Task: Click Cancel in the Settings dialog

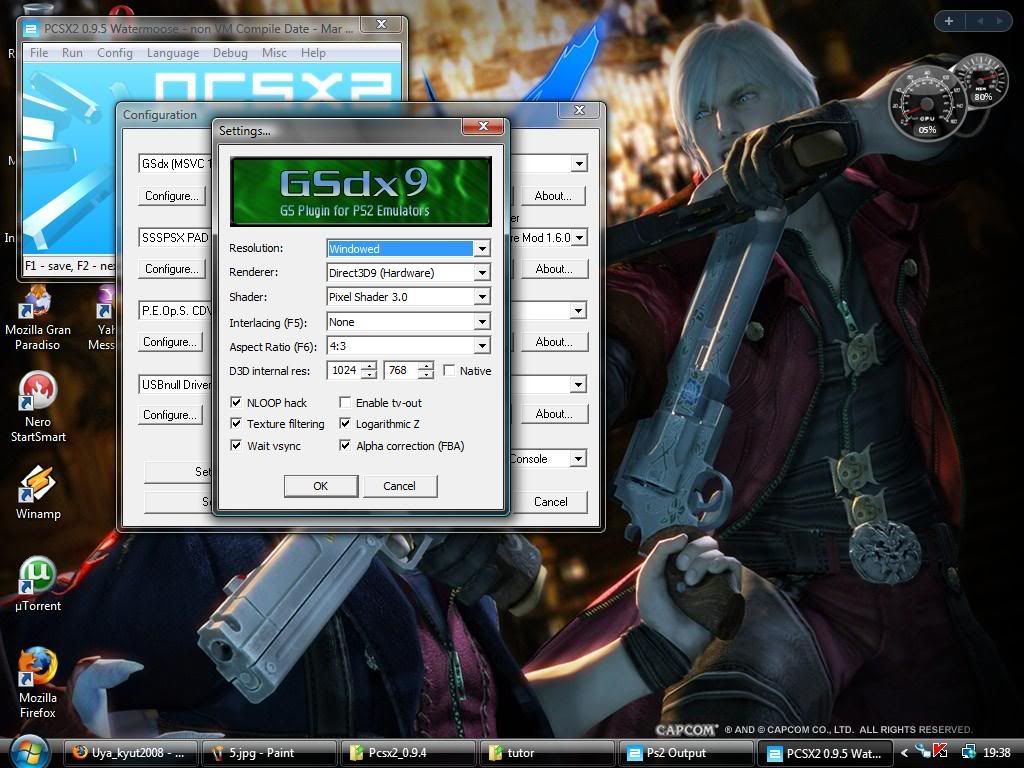Action: click(400, 486)
